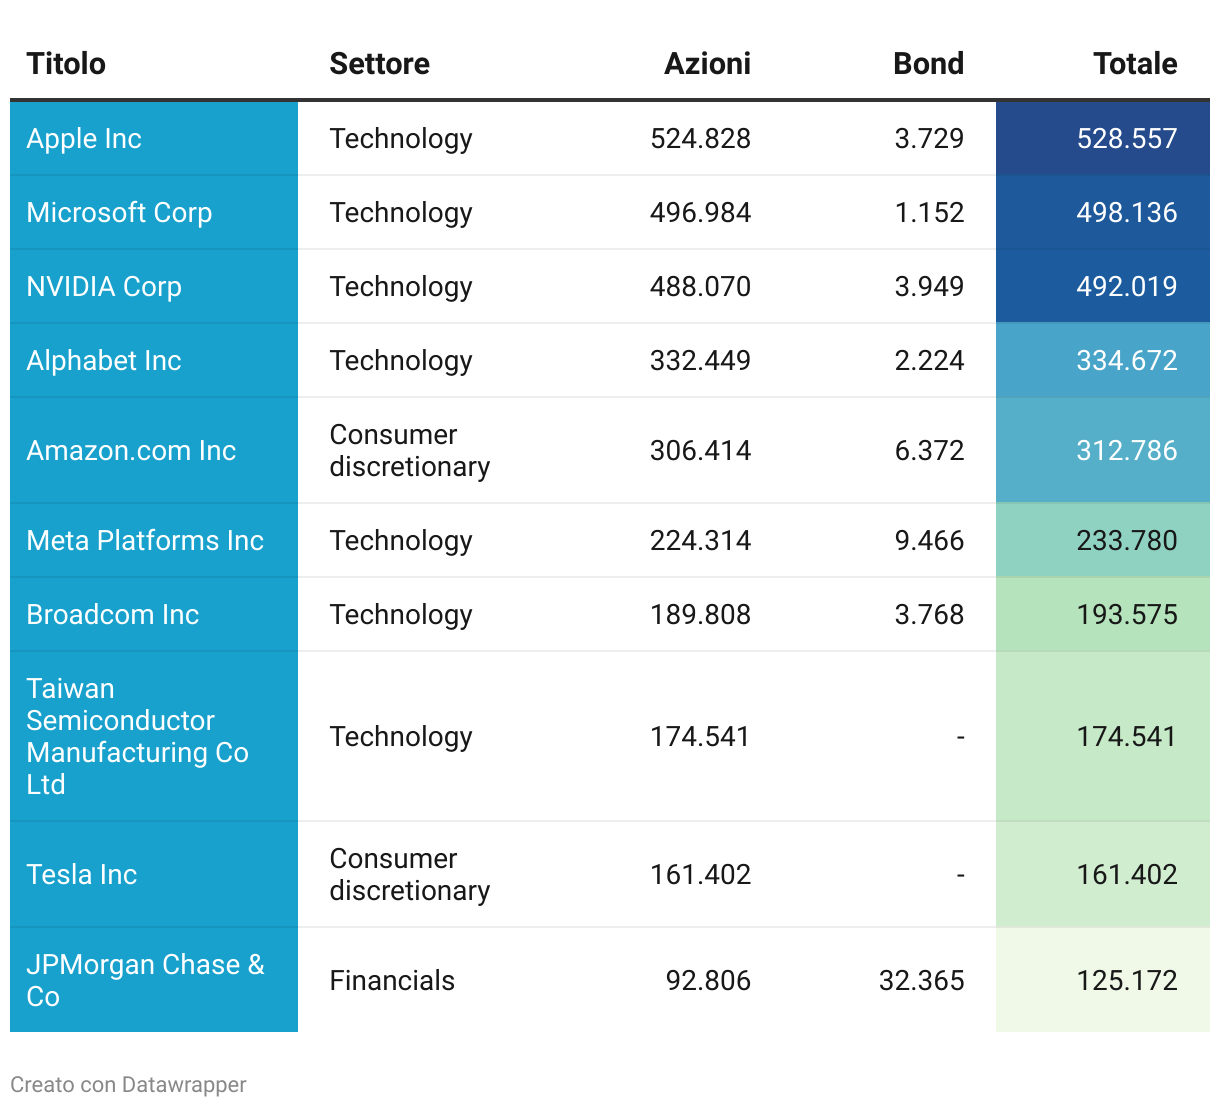Select the JPMorgan Chase & Co cell
The image size is (1220, 1108).
click(145, 980)
